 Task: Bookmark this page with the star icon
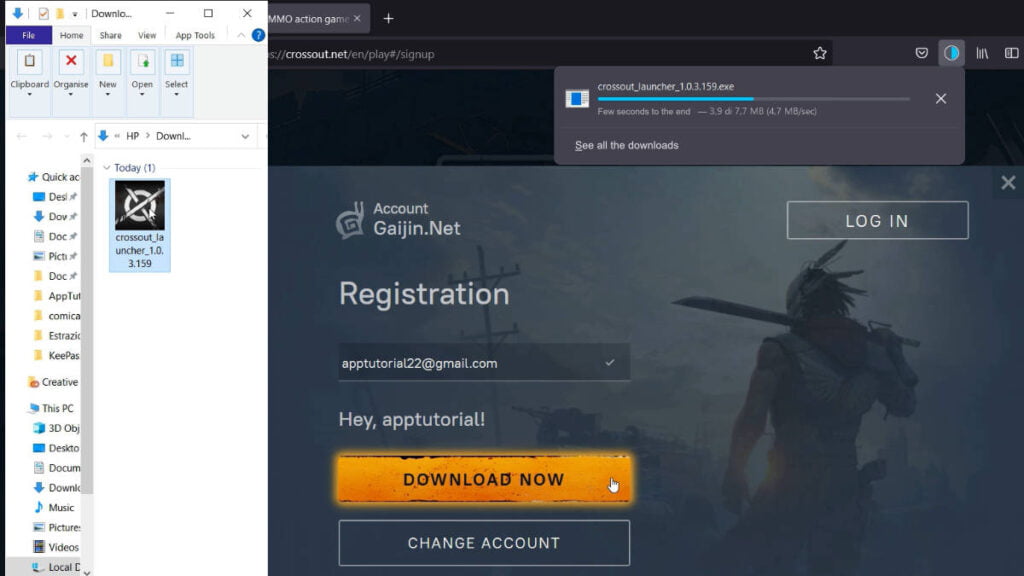pos(820,53)
